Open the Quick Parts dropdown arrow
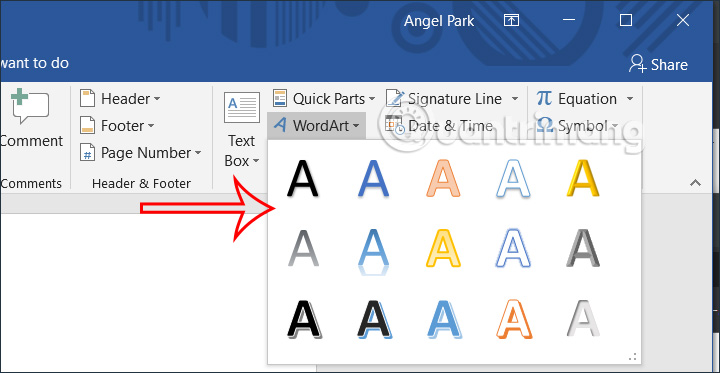Image resolution: width=720 pixels, height=373 pixels. pos(371,99)
